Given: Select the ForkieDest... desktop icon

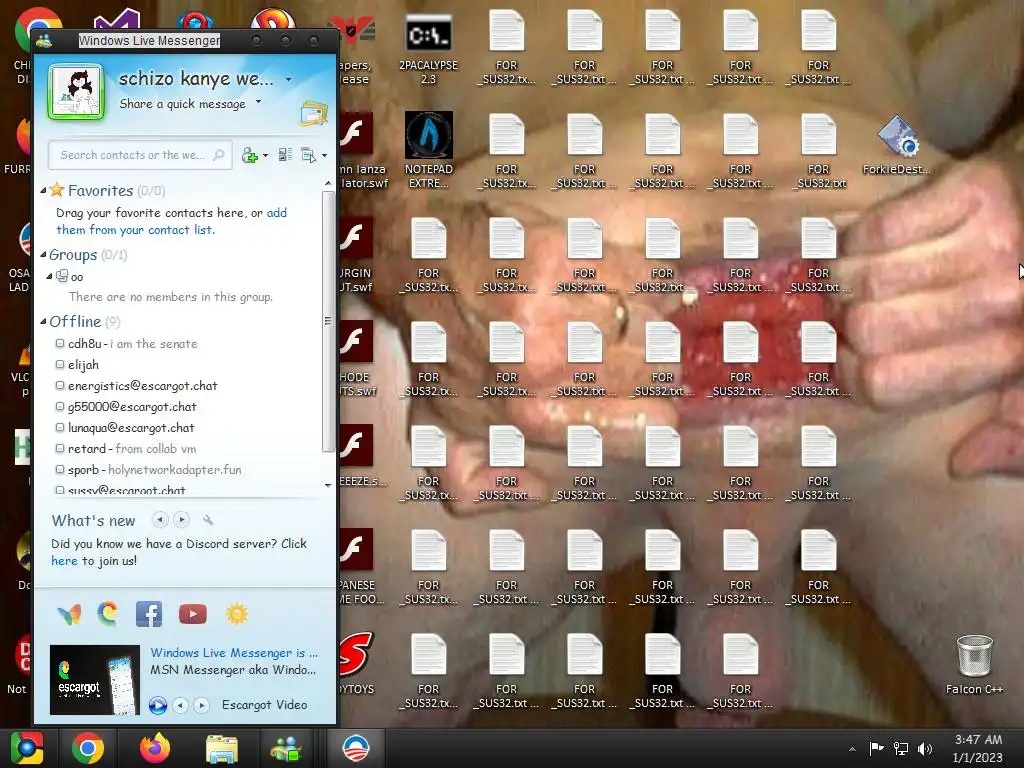Looking at the screenshot, I should (x=897, y=145).
